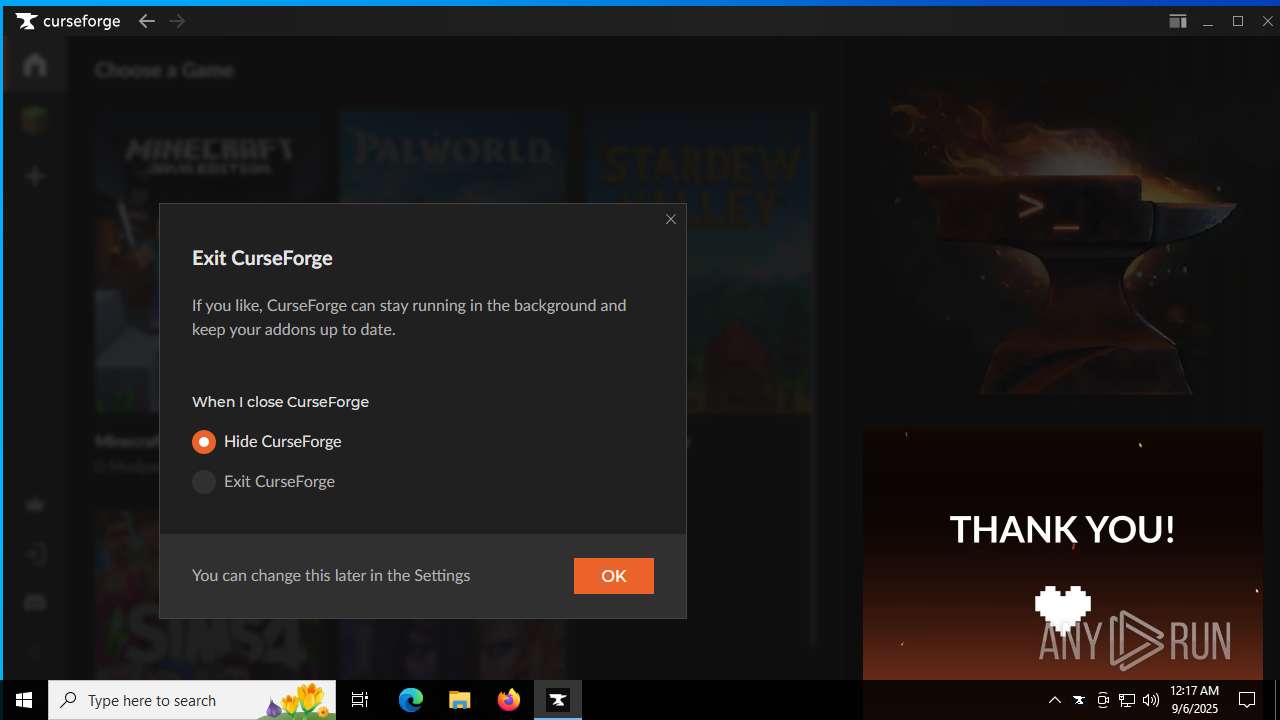Image resolution: width=1280 pixels, height=720 pixels.
Task: Open the Minecraft Java Edition game card
Action: [209, 262]
